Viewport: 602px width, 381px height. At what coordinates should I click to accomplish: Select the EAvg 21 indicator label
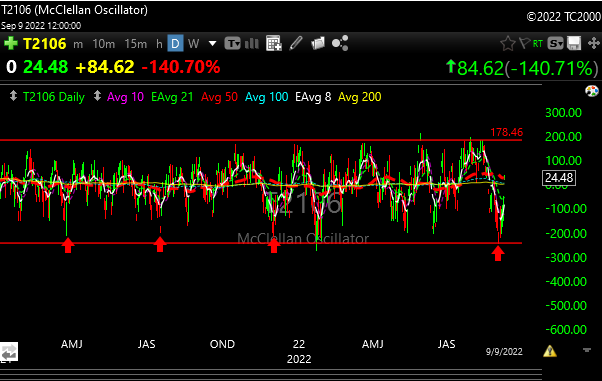(172, 97)
